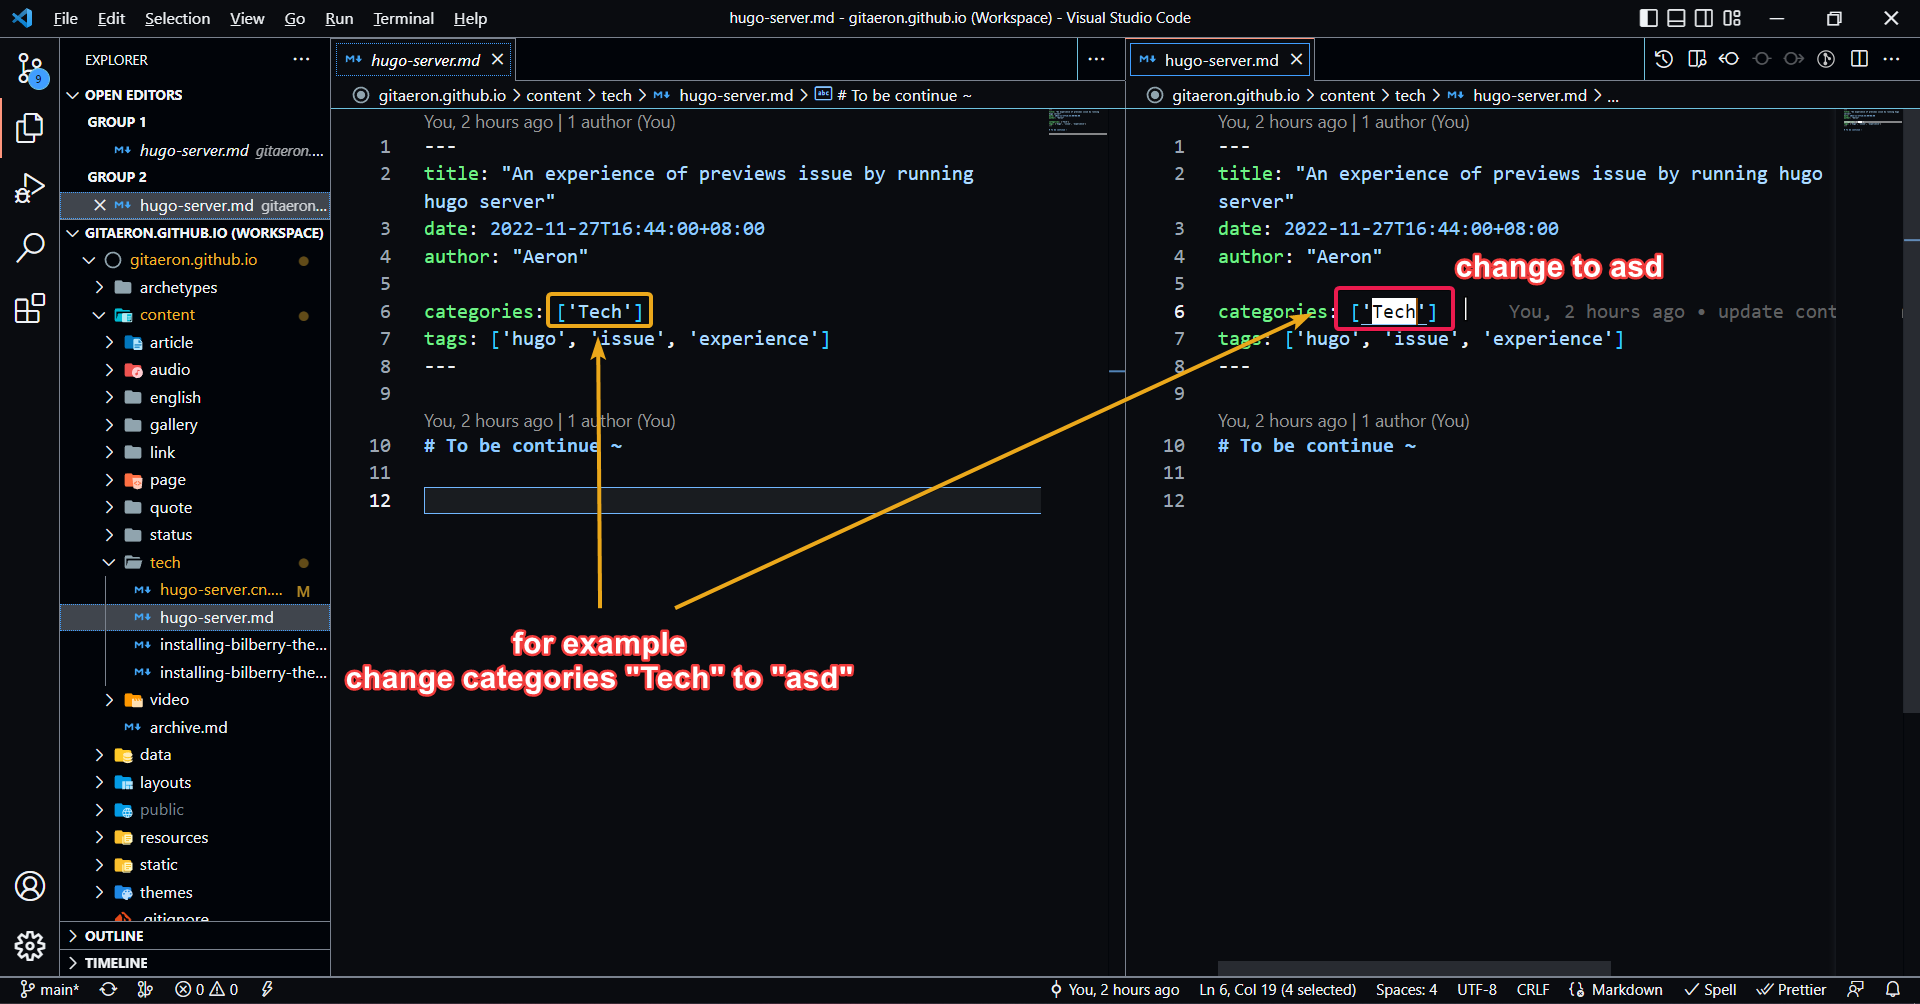Expand the OUTLINE section

[195, 936]
